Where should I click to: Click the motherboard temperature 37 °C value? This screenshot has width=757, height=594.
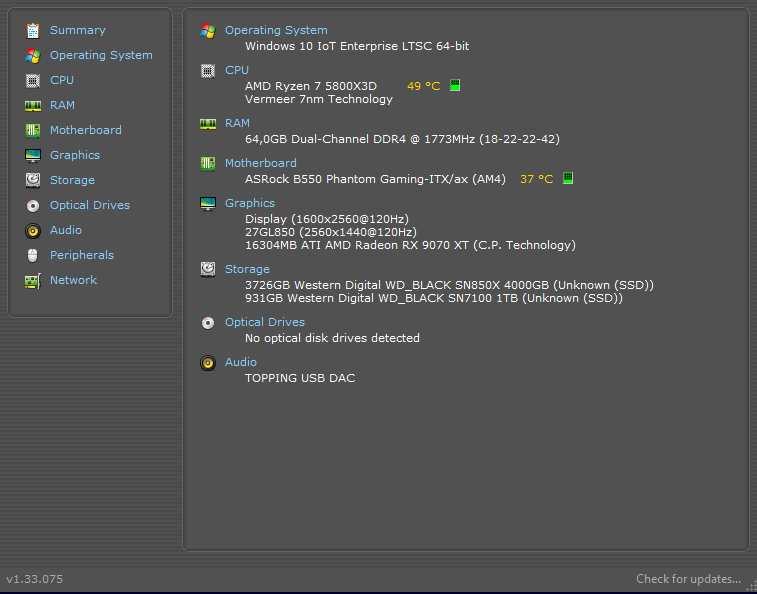536,179
